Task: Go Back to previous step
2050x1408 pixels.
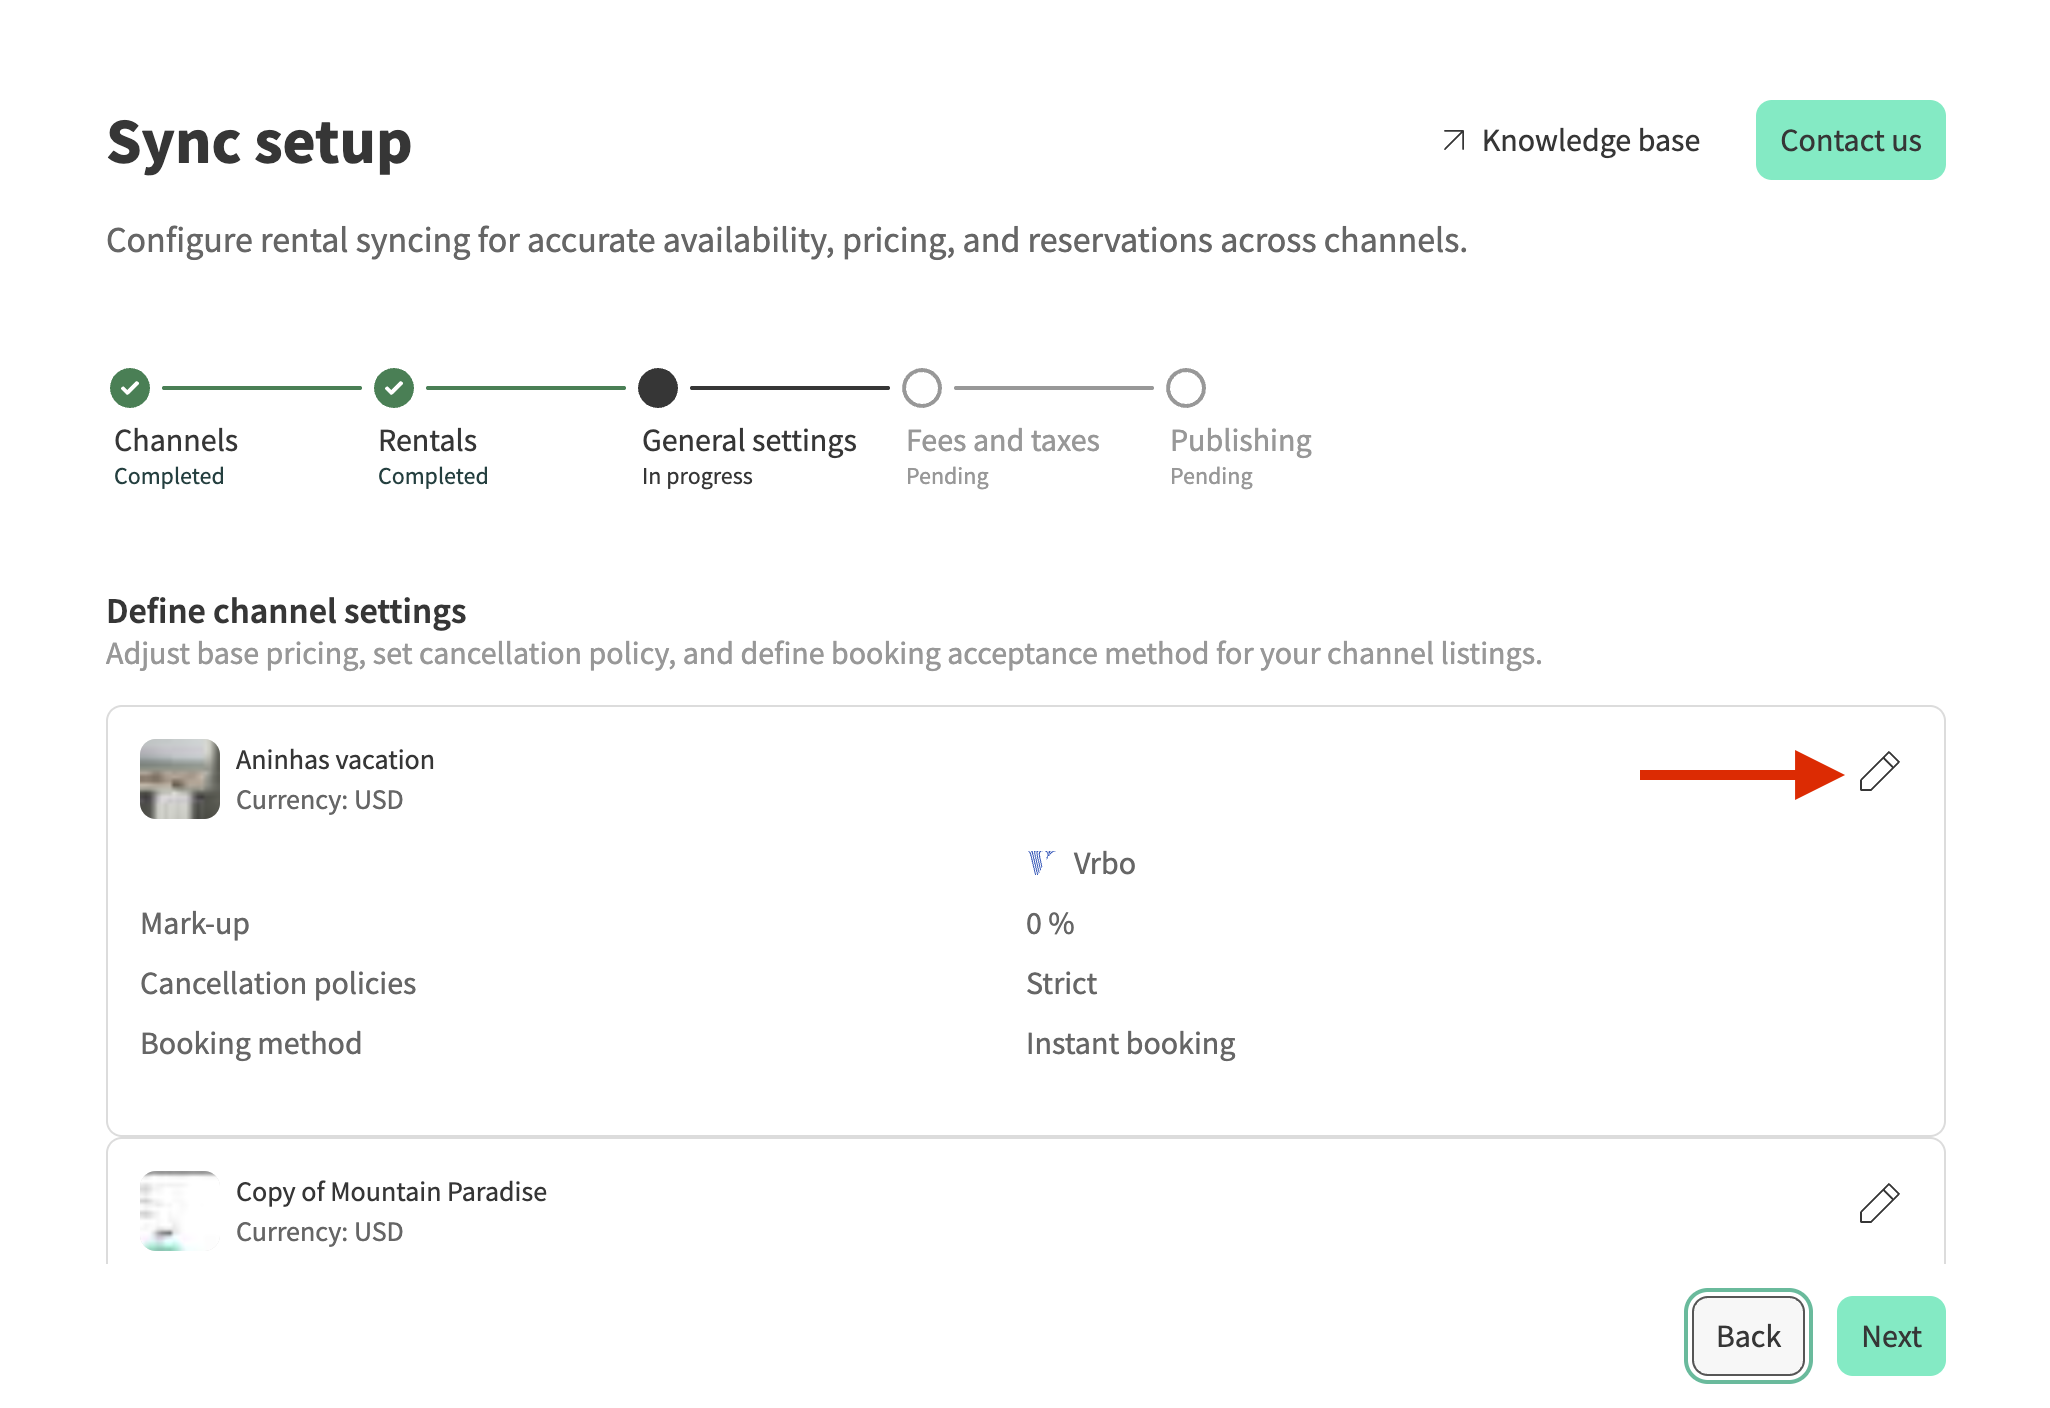Action: (x=1748, y=1336)
